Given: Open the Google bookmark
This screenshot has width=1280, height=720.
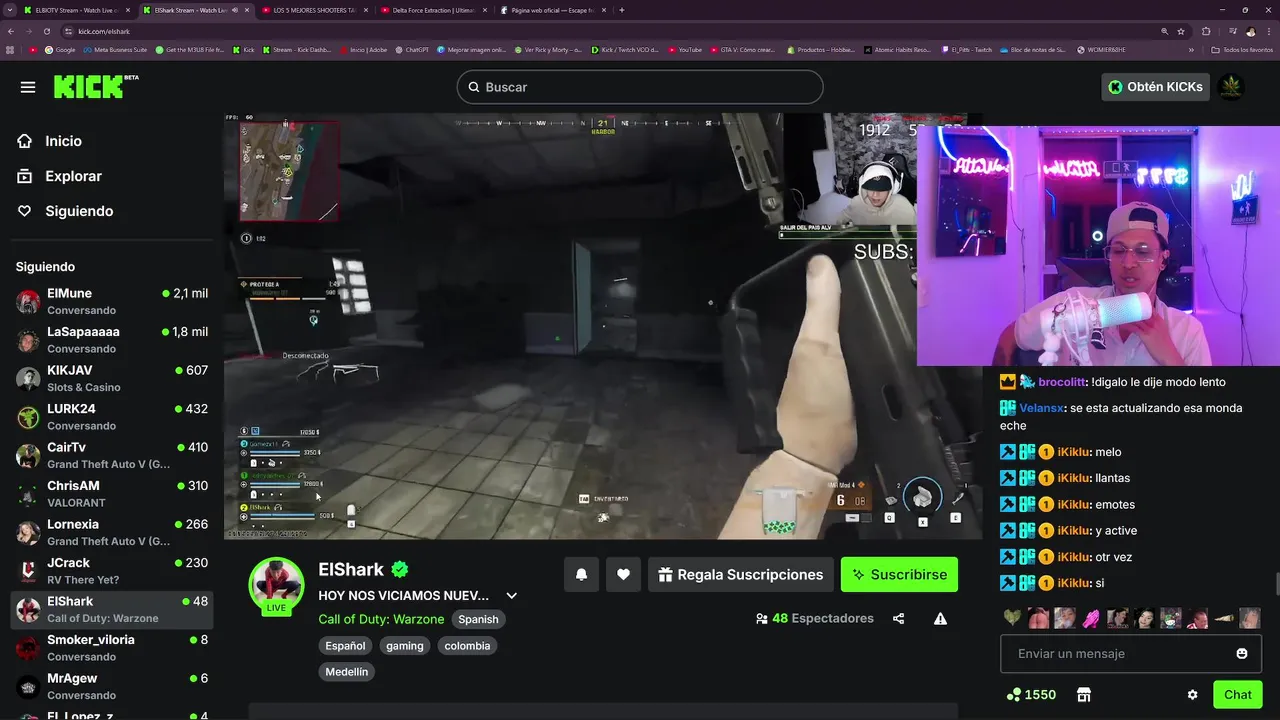Looking at the screenshot, I should (x=59, y=49).
